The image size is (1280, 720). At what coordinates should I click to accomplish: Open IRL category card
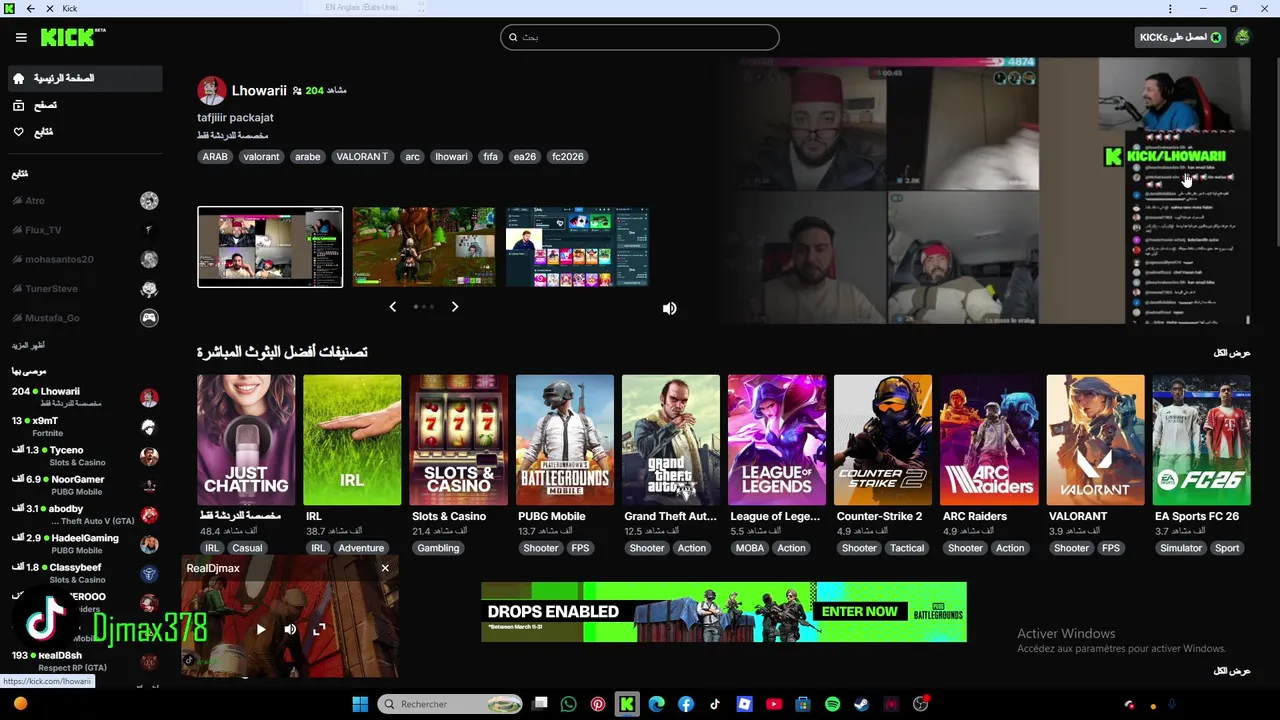[x=352, y=440]
